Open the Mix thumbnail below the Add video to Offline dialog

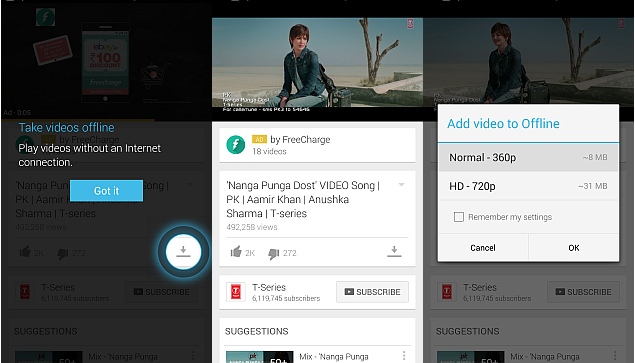pyautogui.click(x=471, y=357)
